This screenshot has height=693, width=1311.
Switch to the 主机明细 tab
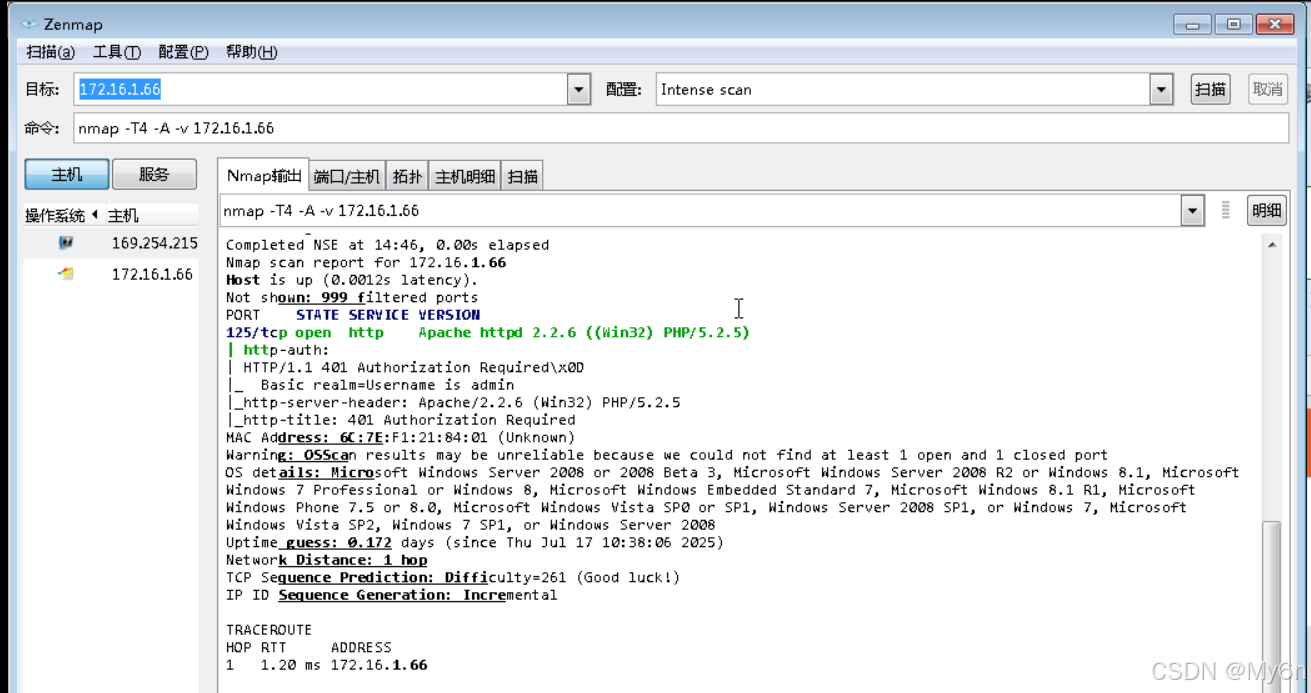tap(464, 177)
